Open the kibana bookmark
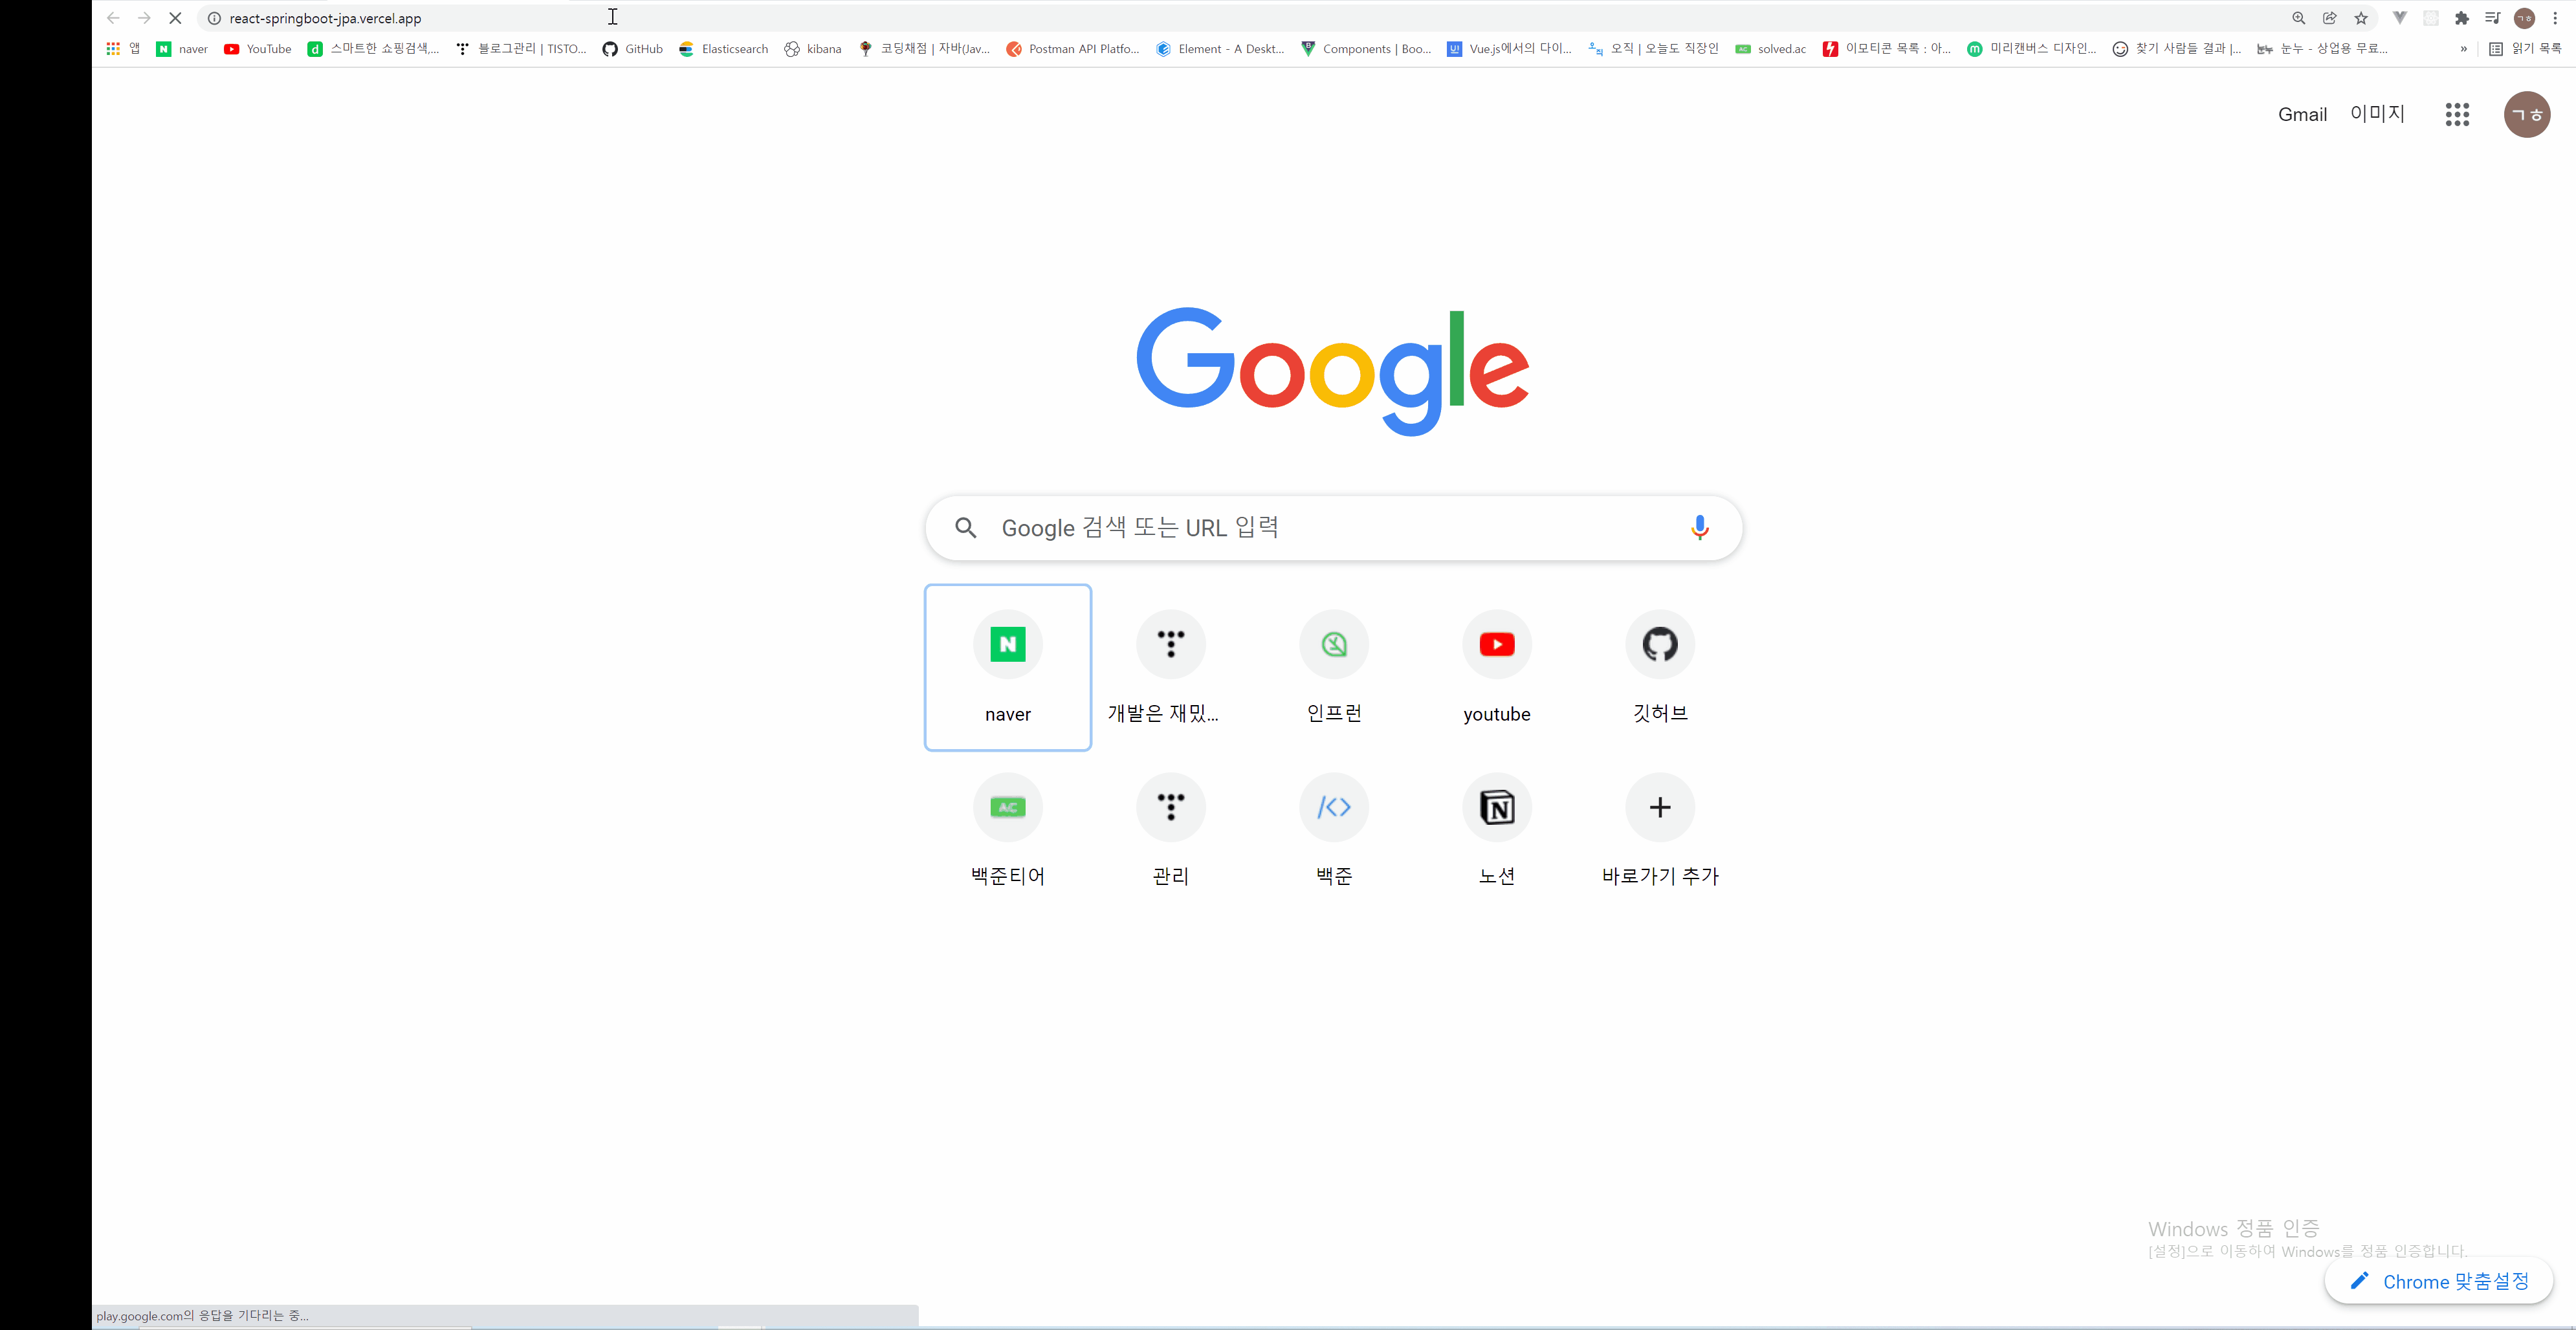2576x1330 pixels. 812,48
